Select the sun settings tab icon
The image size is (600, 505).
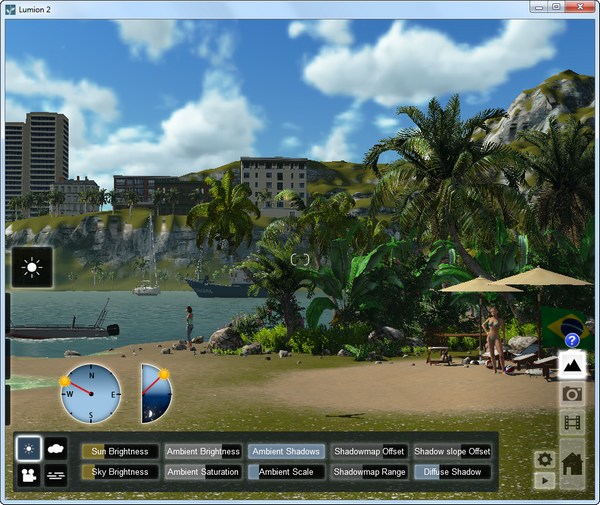tap(29, 449)
